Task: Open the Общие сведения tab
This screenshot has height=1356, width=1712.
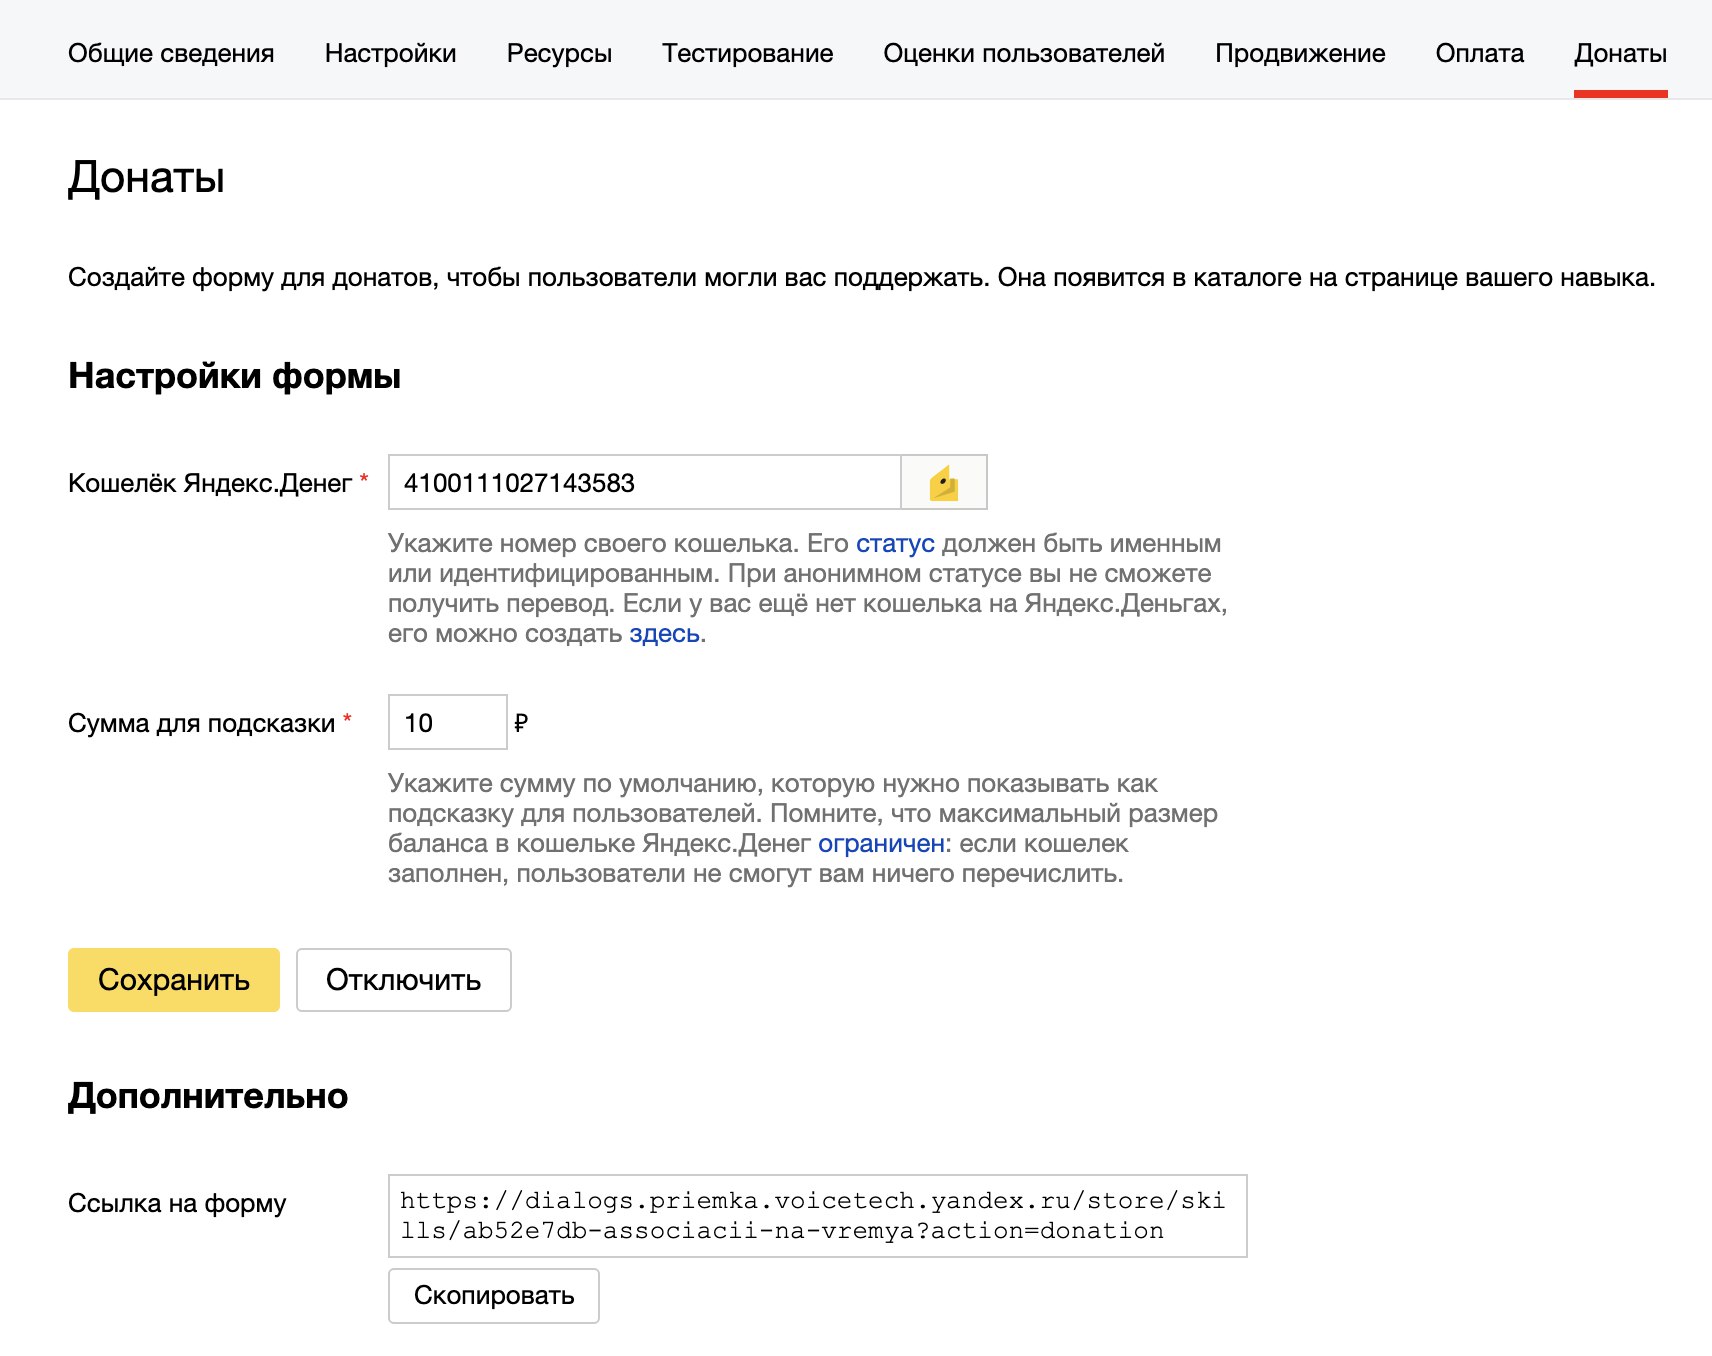Action: tap(171, 53)
